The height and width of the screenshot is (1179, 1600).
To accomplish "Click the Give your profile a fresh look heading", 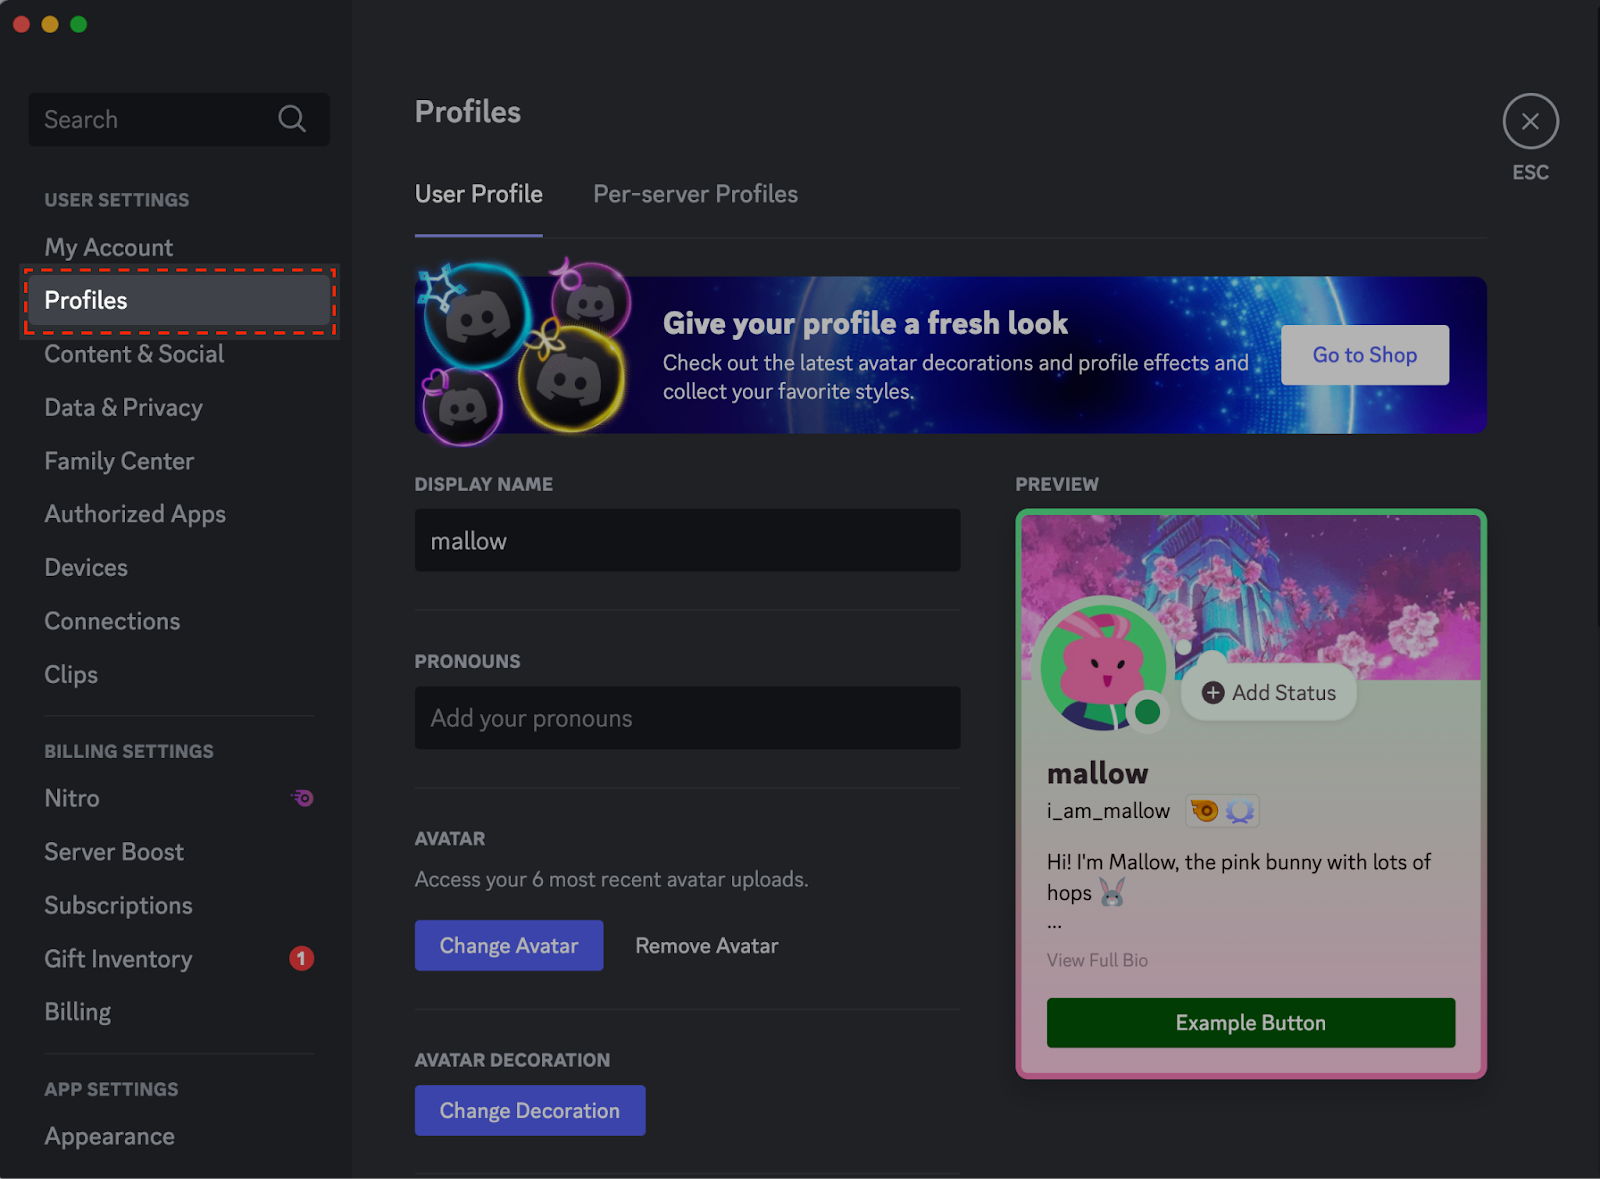I will (865, 323).
